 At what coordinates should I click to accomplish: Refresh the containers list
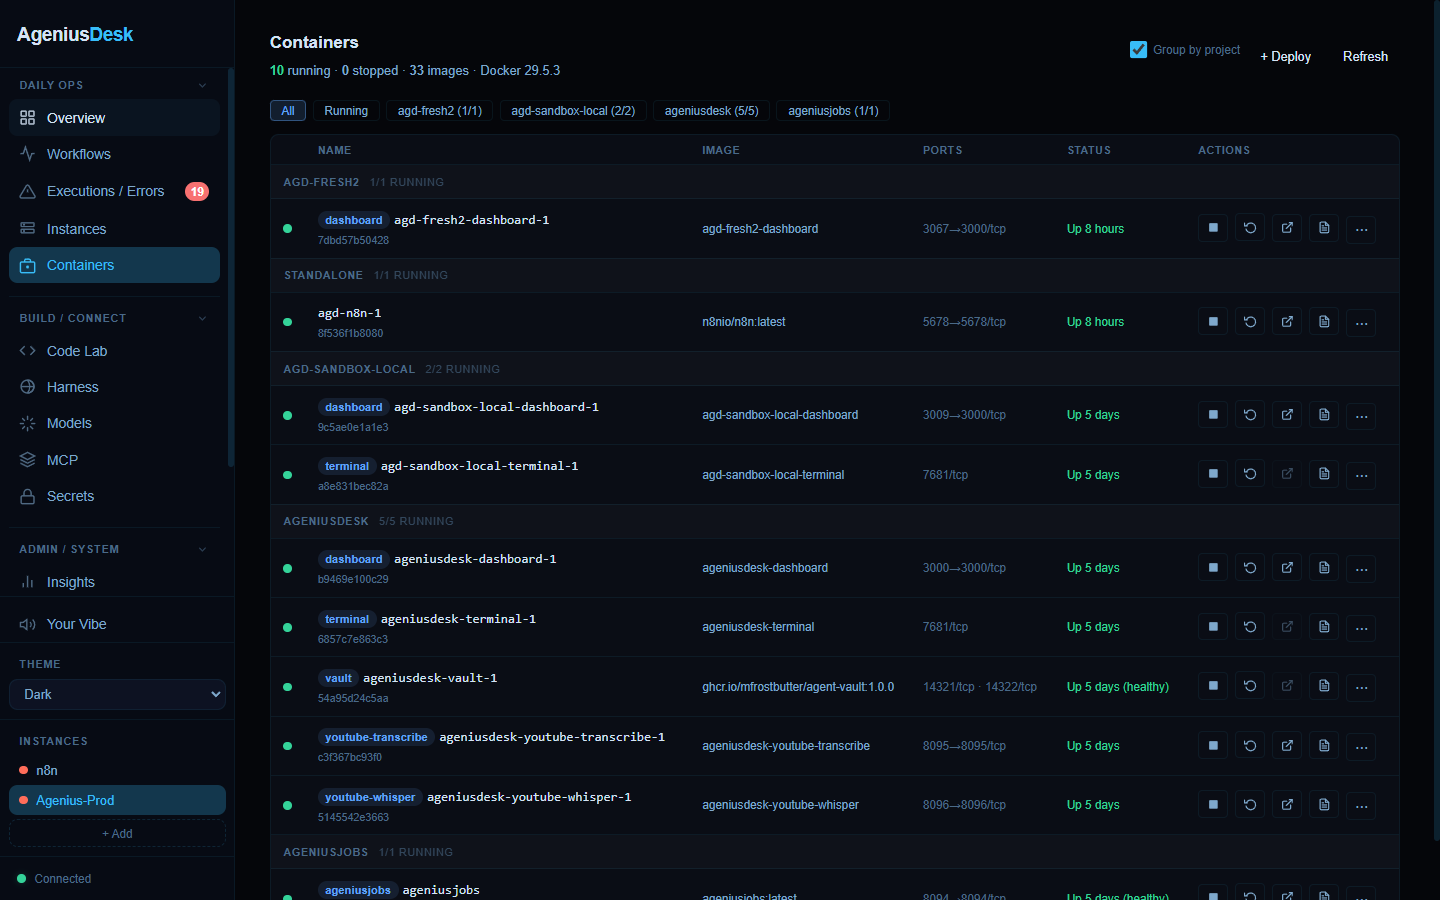1365,56
